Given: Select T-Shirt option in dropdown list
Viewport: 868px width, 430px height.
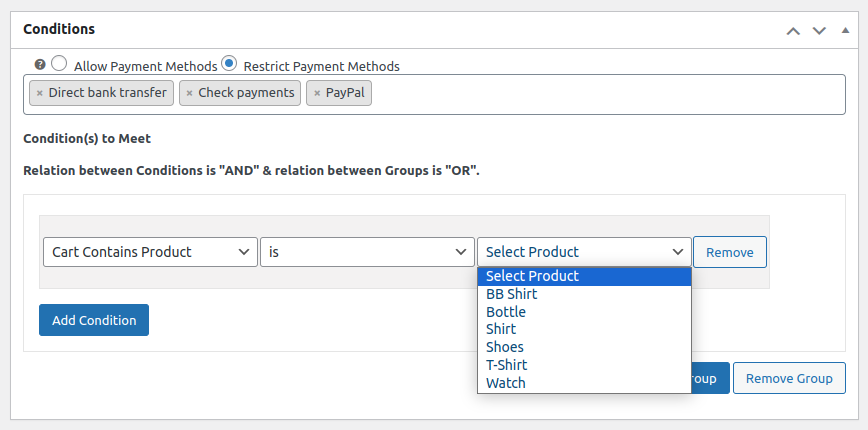Looking at the screenshot, I should tap(507, 365).
